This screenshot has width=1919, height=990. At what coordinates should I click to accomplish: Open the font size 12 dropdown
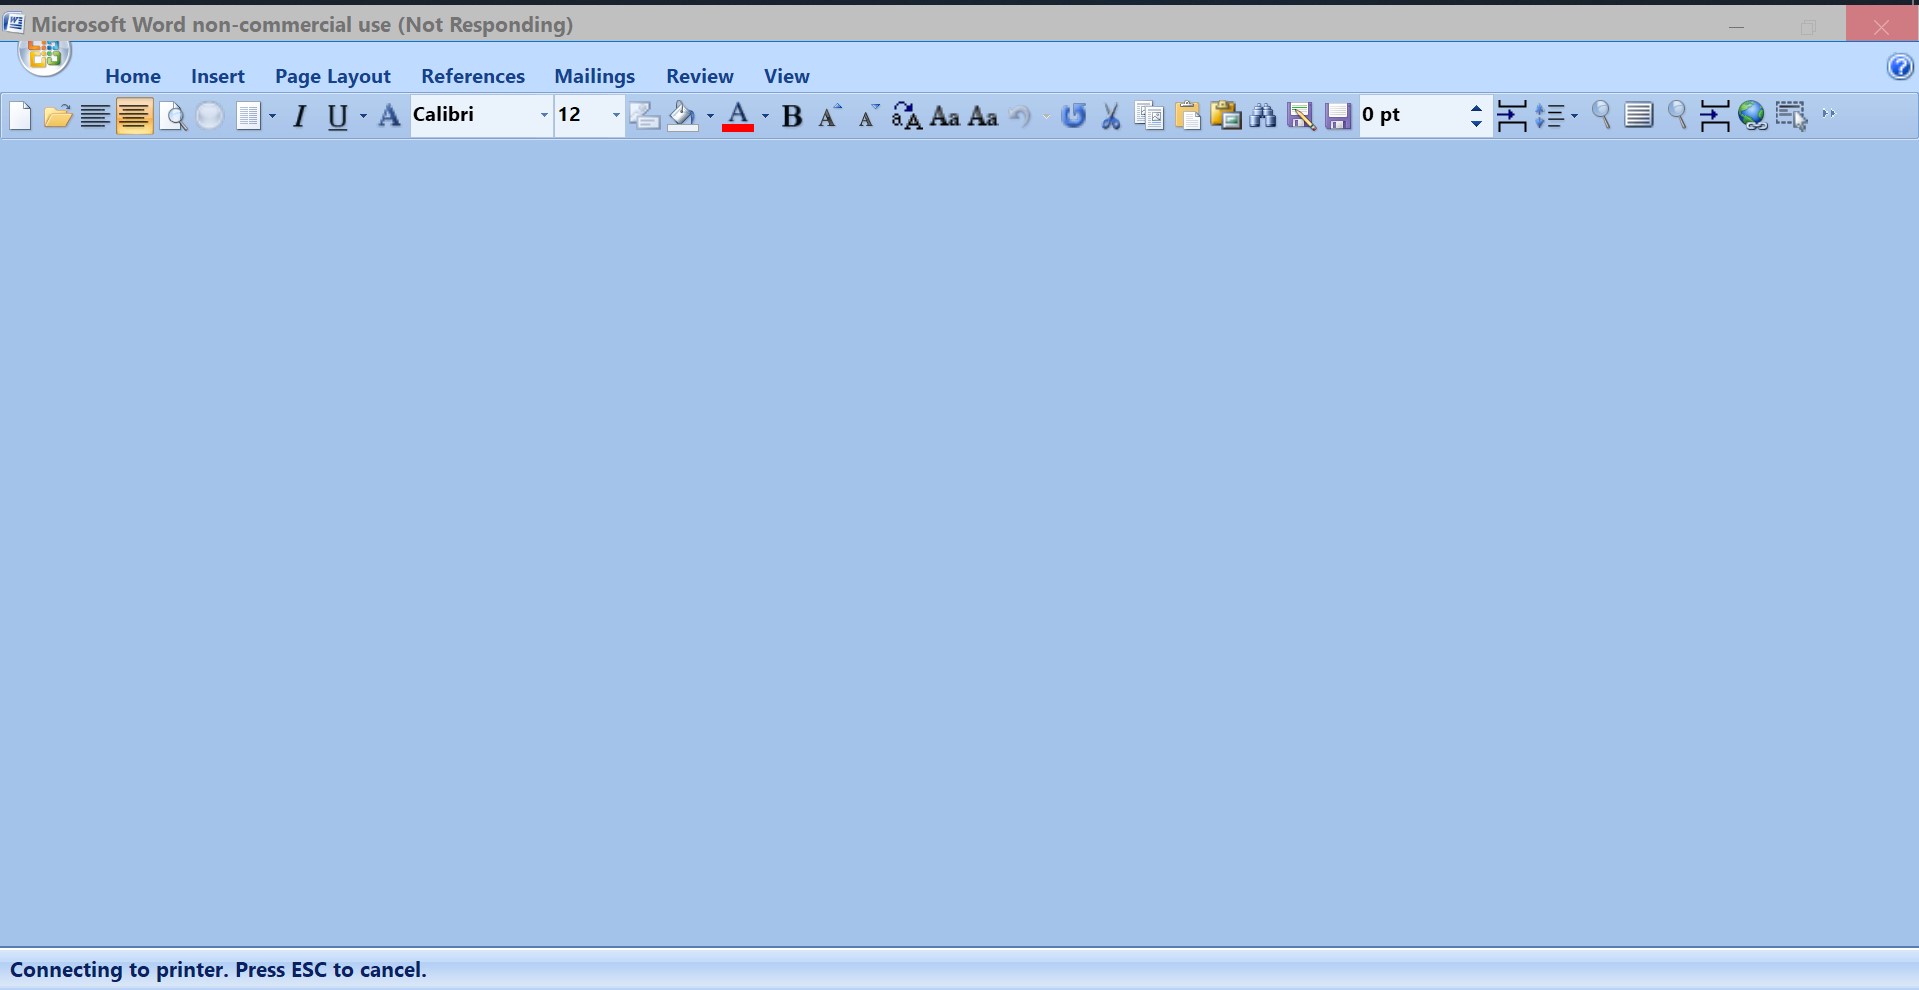pos(614,115)
